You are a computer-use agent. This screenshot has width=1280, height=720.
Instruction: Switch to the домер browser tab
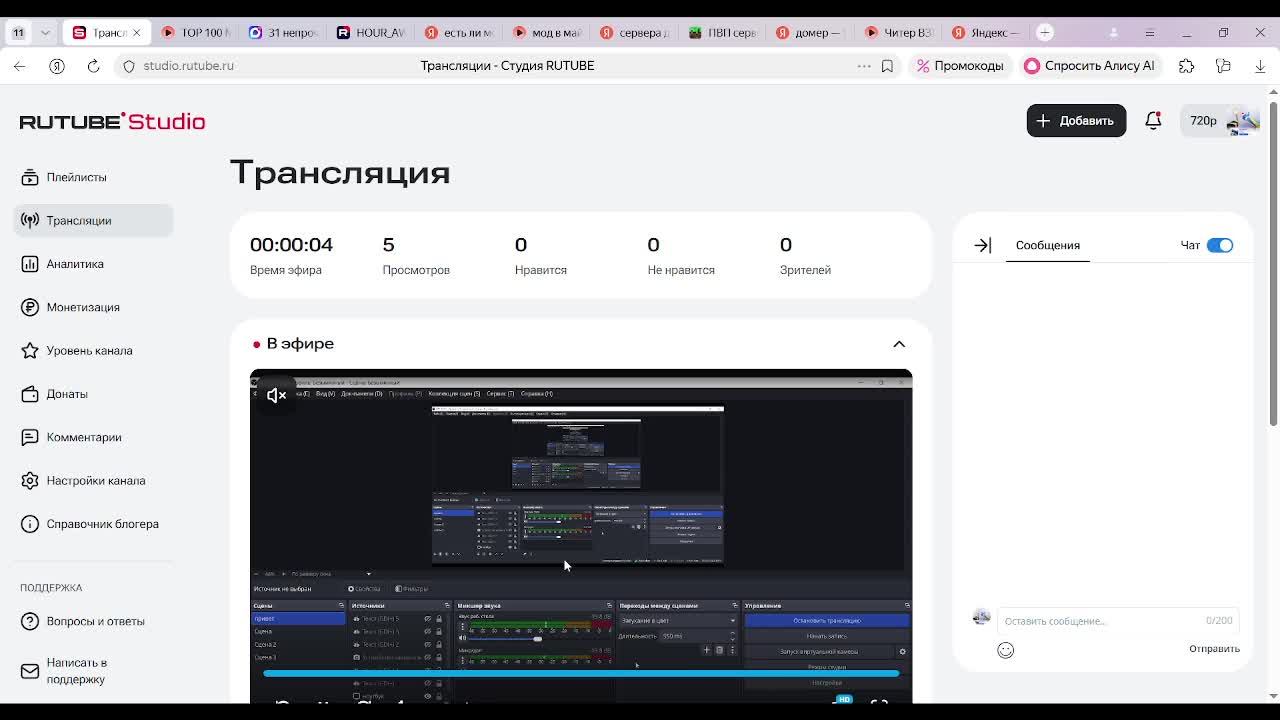(x=810, y=33)
